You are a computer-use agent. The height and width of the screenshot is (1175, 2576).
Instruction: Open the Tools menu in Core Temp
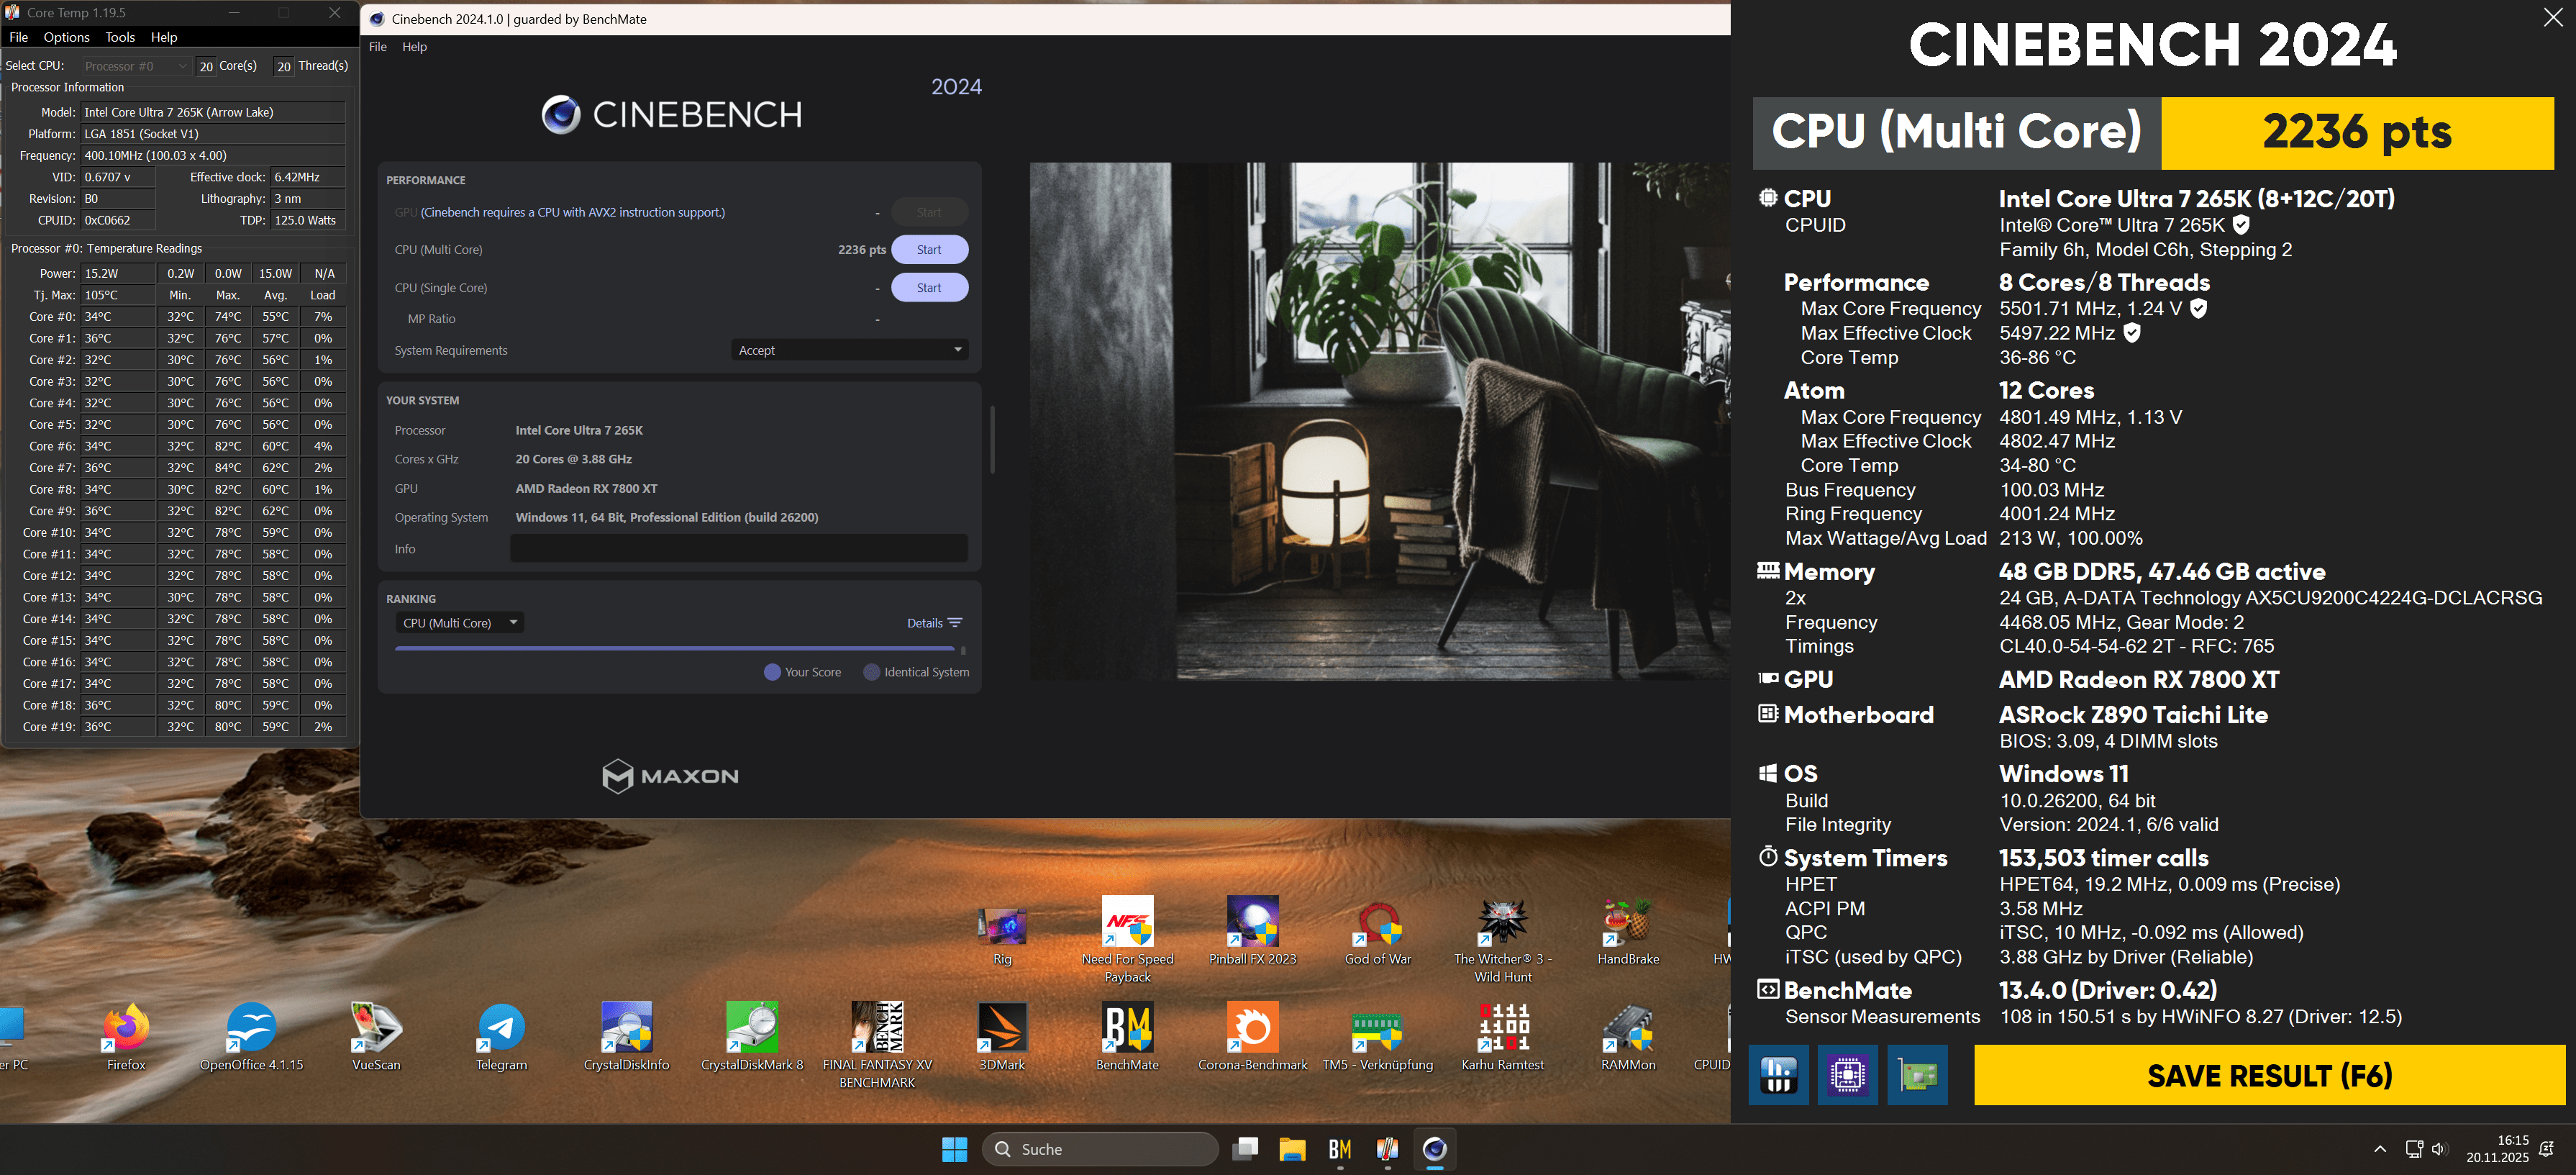[120, 37]
